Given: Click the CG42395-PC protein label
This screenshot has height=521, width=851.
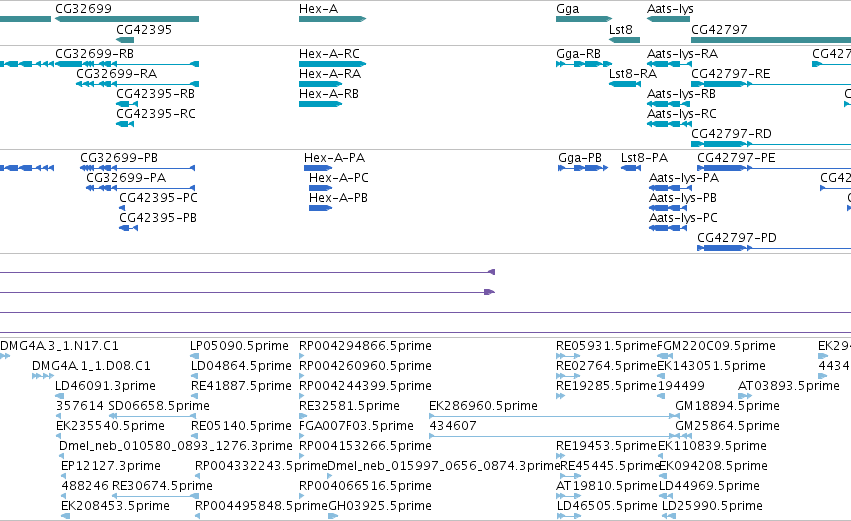Looking at the screenshot, I should 158,198.
